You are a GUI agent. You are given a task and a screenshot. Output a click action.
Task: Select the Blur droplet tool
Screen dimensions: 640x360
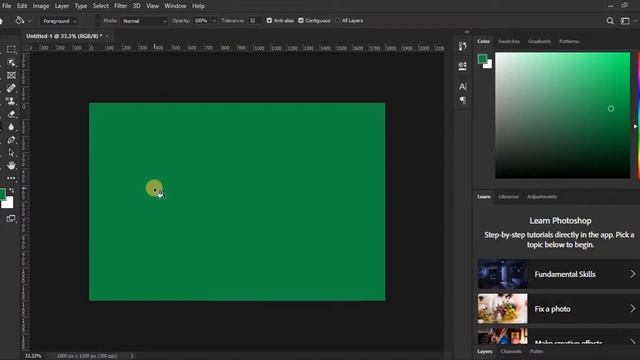11,127
